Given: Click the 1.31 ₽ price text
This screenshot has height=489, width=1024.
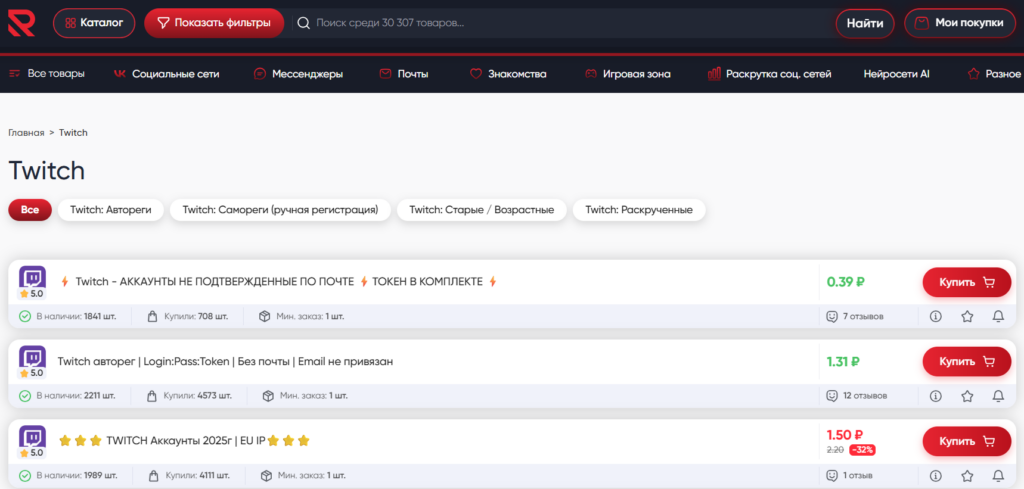Looking at the screenshot, I should point(843,361).
